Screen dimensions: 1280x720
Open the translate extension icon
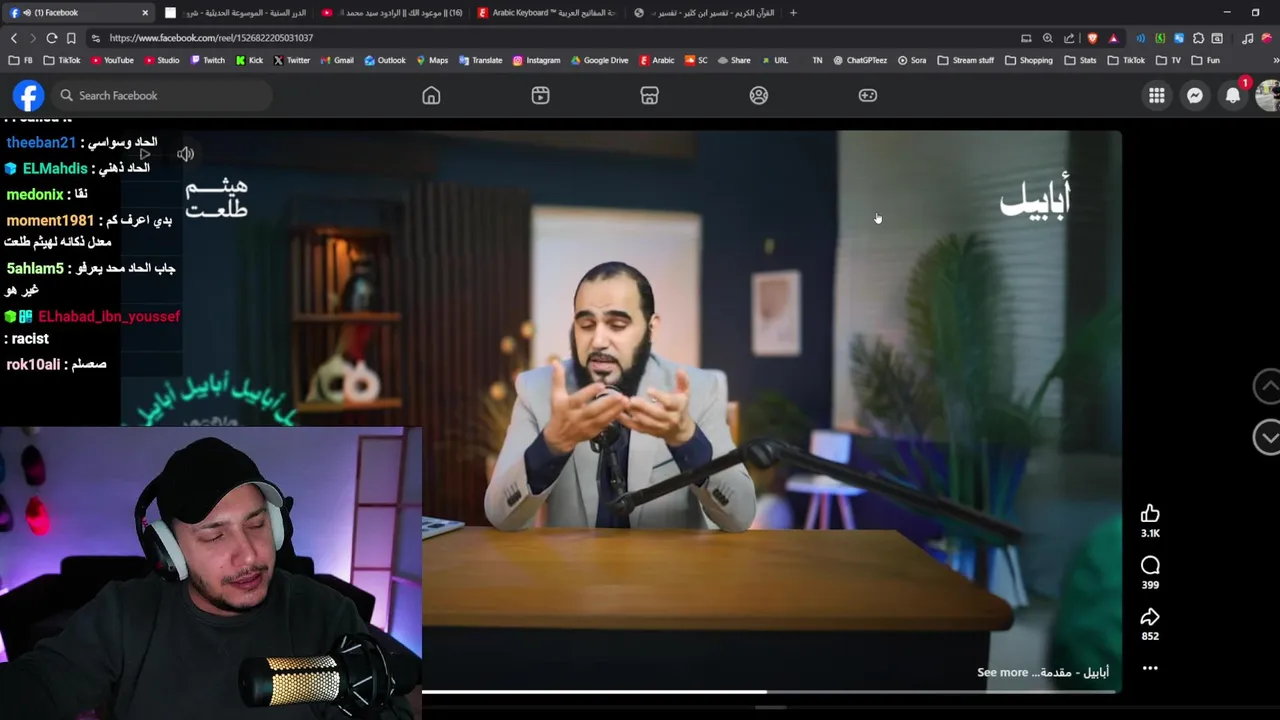1179,38
